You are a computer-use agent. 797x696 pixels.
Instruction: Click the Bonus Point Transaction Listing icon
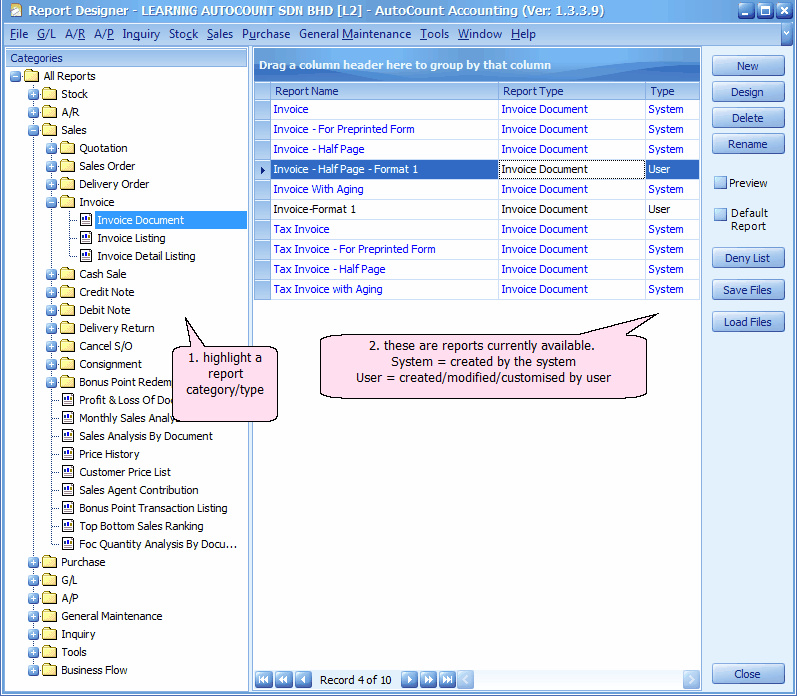(68, 508)
